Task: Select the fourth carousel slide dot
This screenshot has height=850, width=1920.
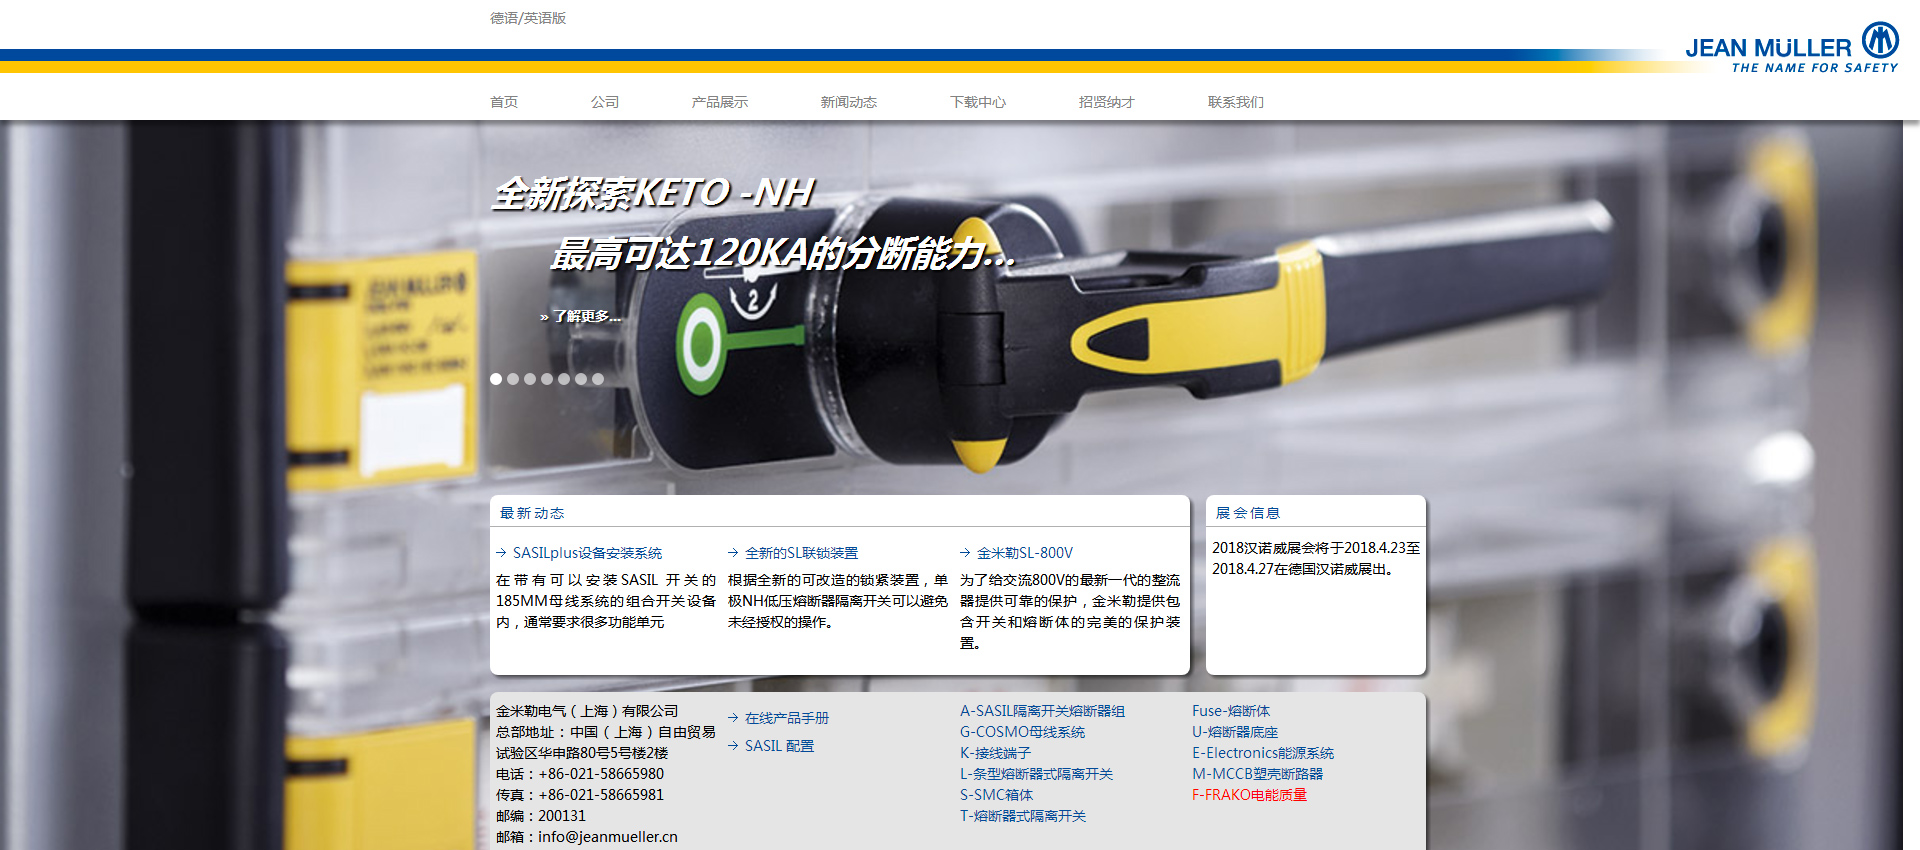Action: 547,379
